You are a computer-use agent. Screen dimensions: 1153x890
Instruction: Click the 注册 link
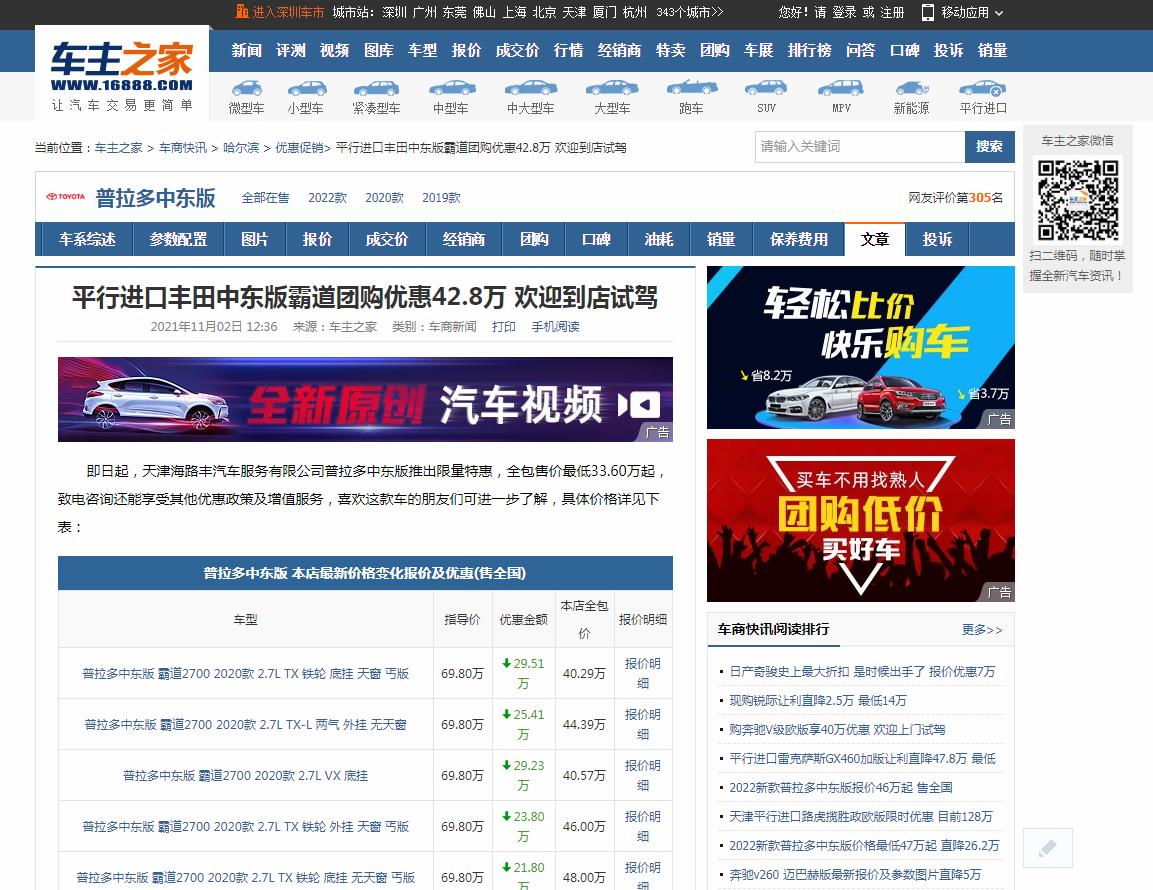point(892,13)
